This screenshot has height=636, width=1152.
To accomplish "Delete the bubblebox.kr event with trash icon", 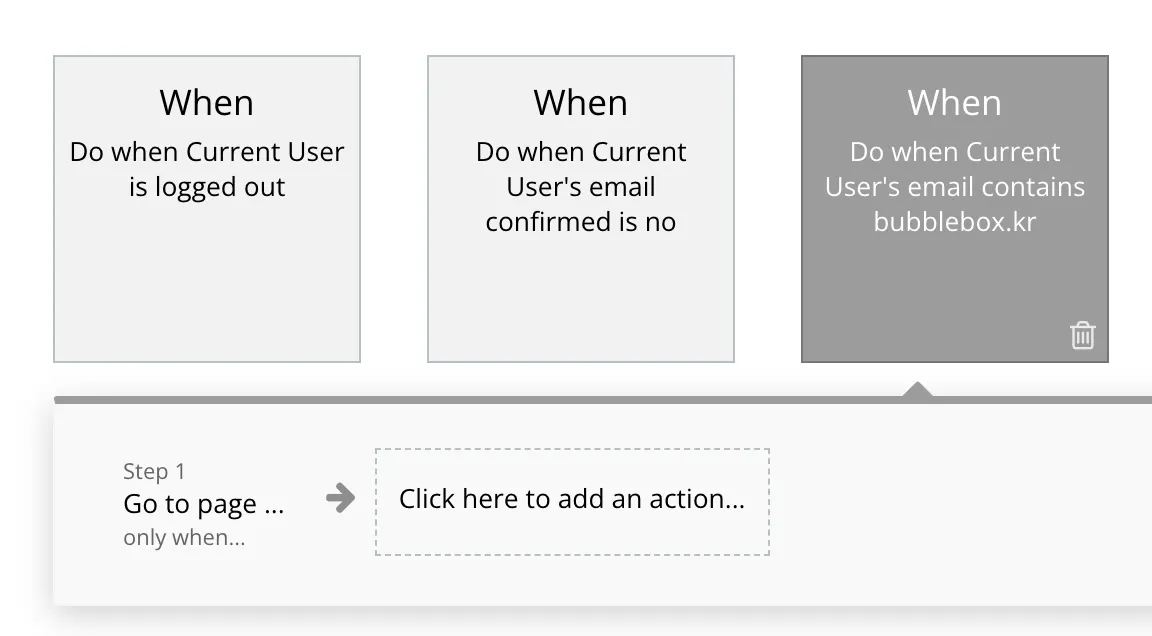I will pyautogui.click(x=1082, y=335).
